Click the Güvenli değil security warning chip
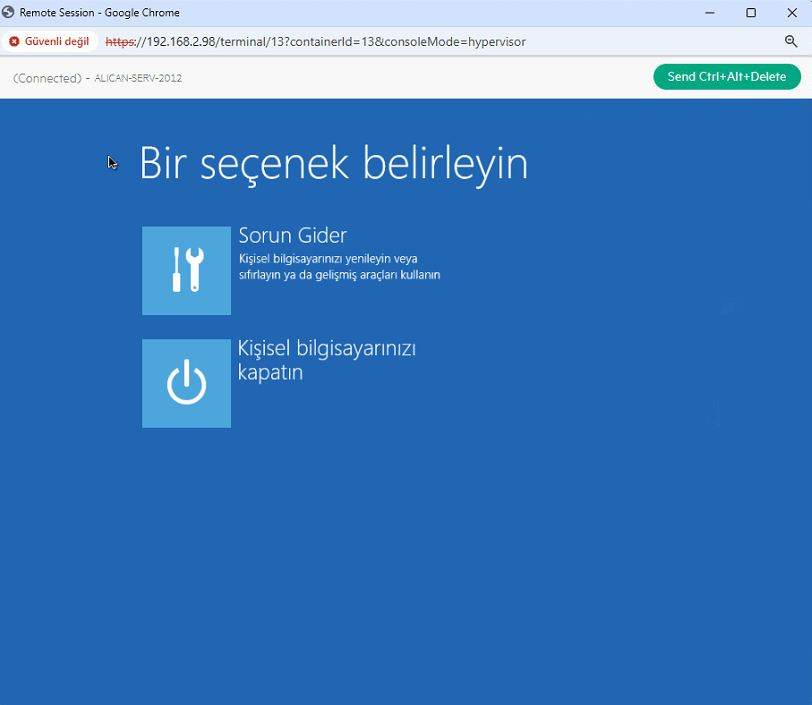 click(50, 41)
